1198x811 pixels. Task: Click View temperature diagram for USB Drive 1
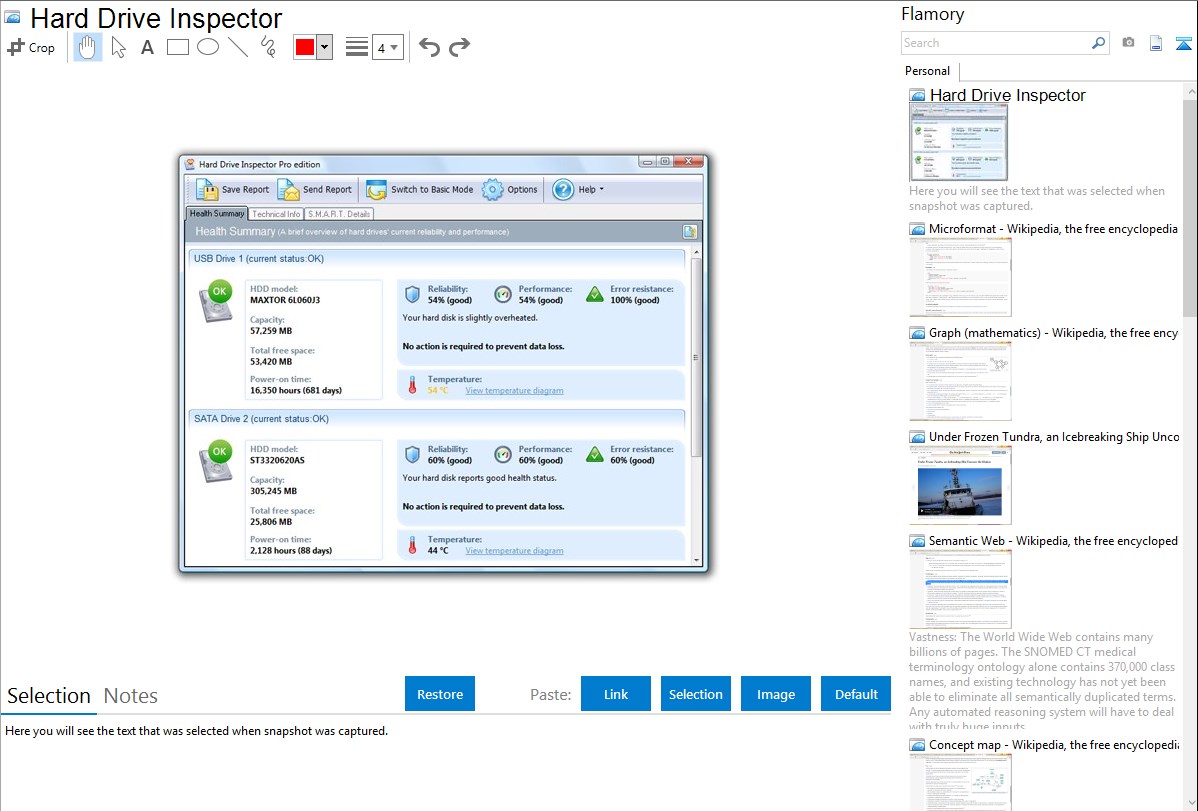pyautogui.click(x=514, y=391)
